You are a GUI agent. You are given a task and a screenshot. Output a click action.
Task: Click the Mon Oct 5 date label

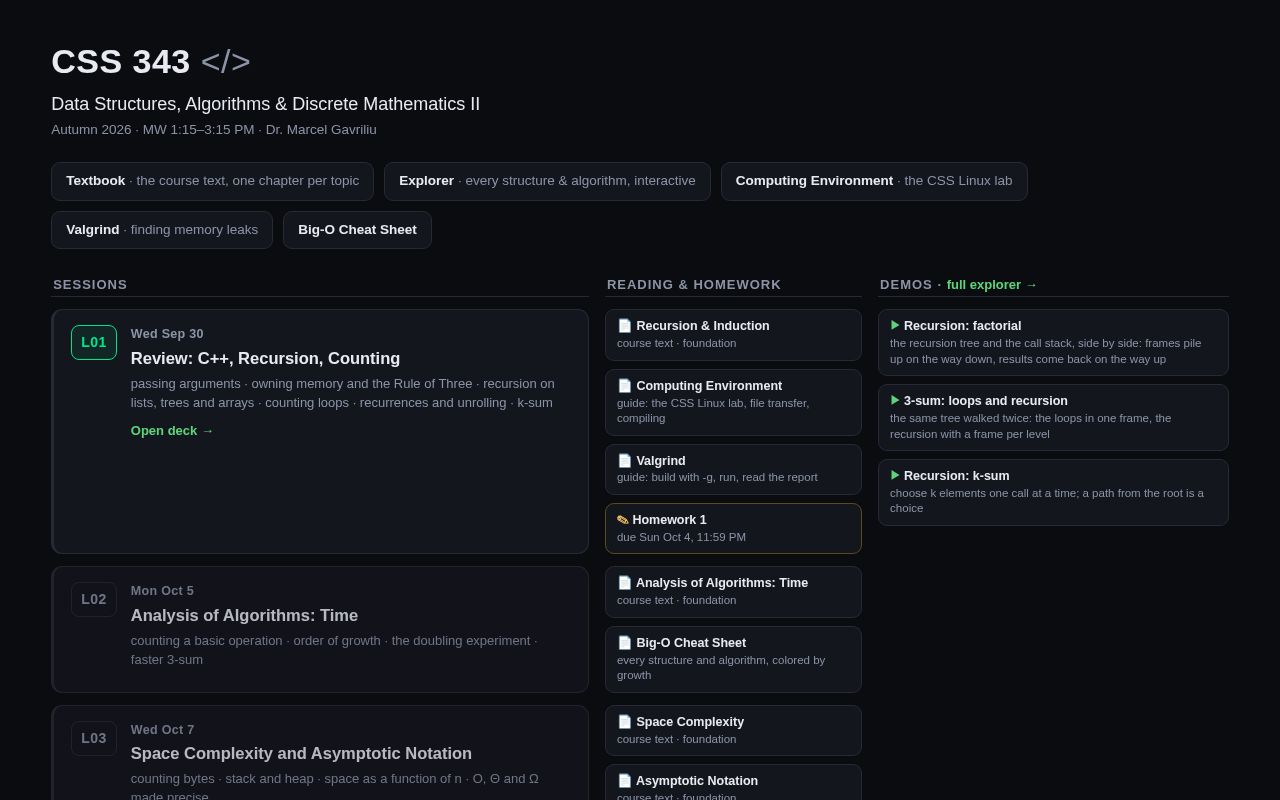pos(162,591)
